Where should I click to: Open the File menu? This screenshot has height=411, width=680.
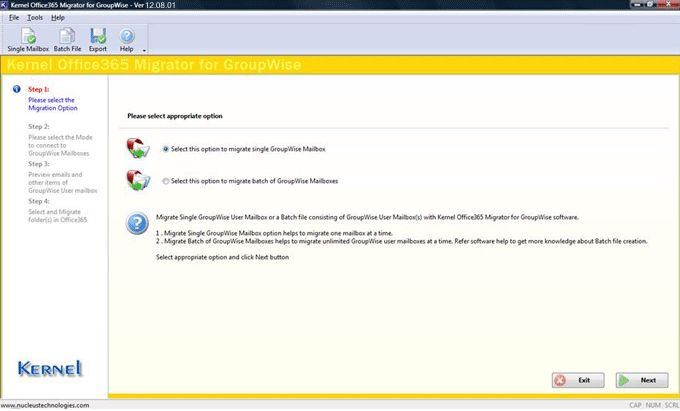pos(14,18)
